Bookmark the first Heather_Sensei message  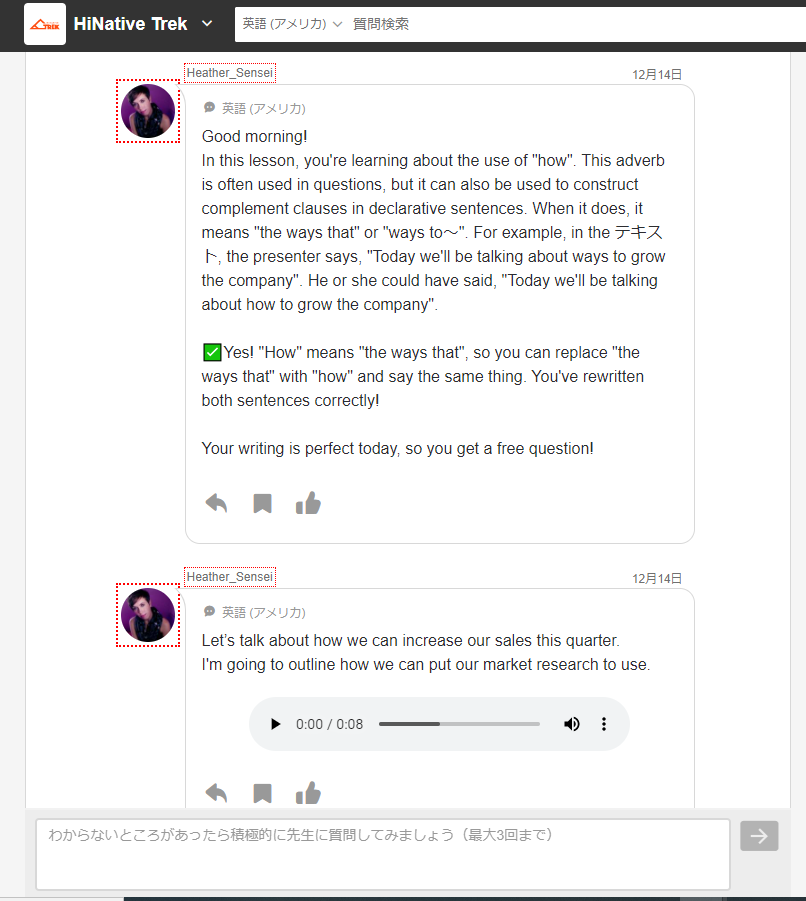263,503
